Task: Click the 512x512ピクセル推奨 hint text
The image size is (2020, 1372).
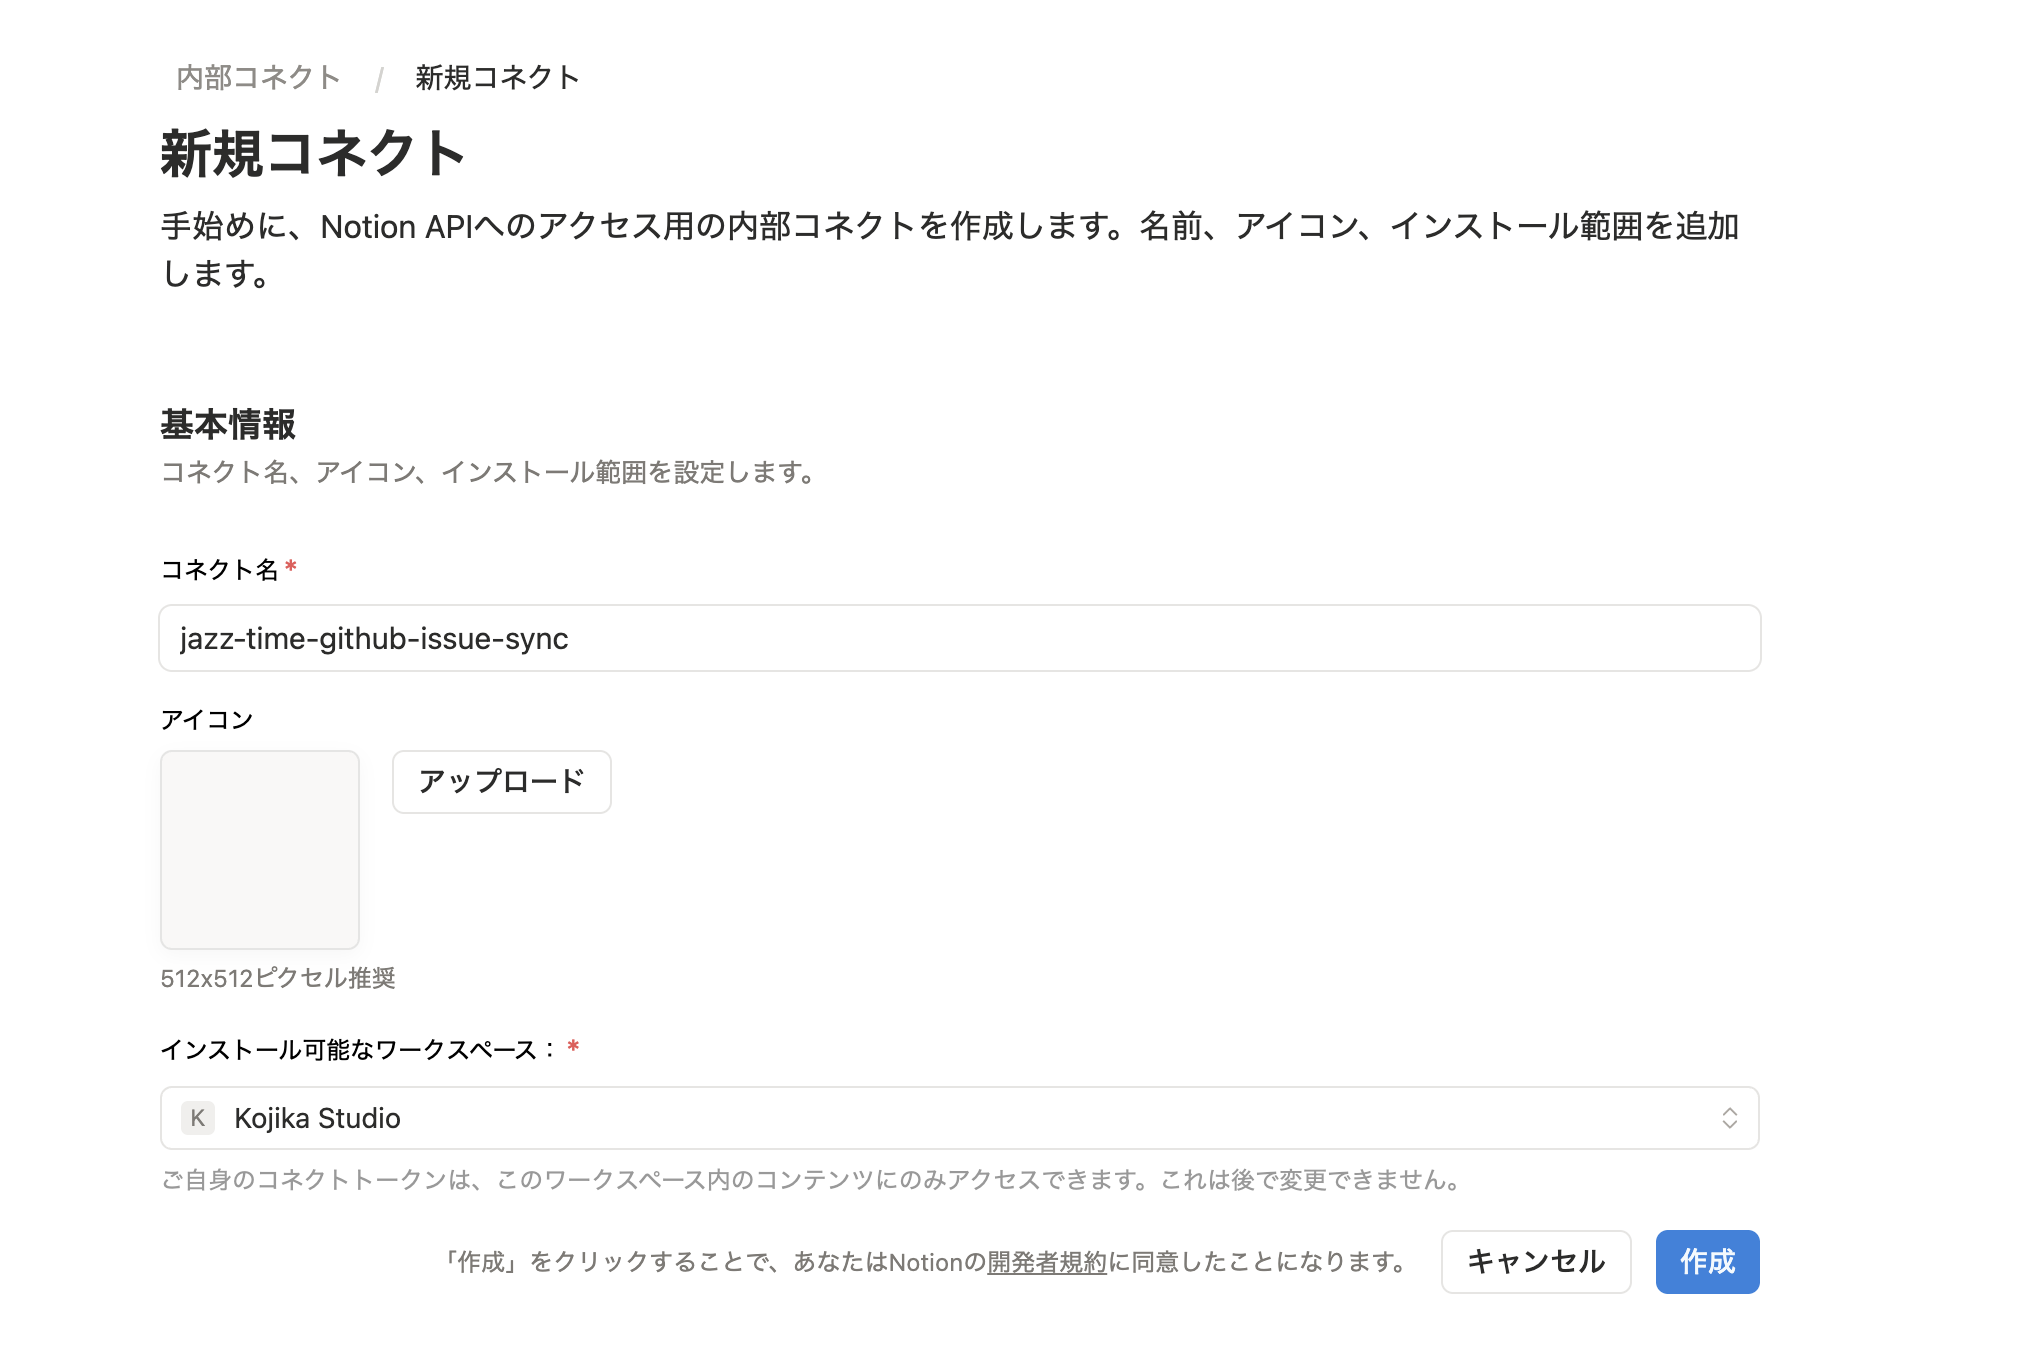Action: (x=278, y=978)
